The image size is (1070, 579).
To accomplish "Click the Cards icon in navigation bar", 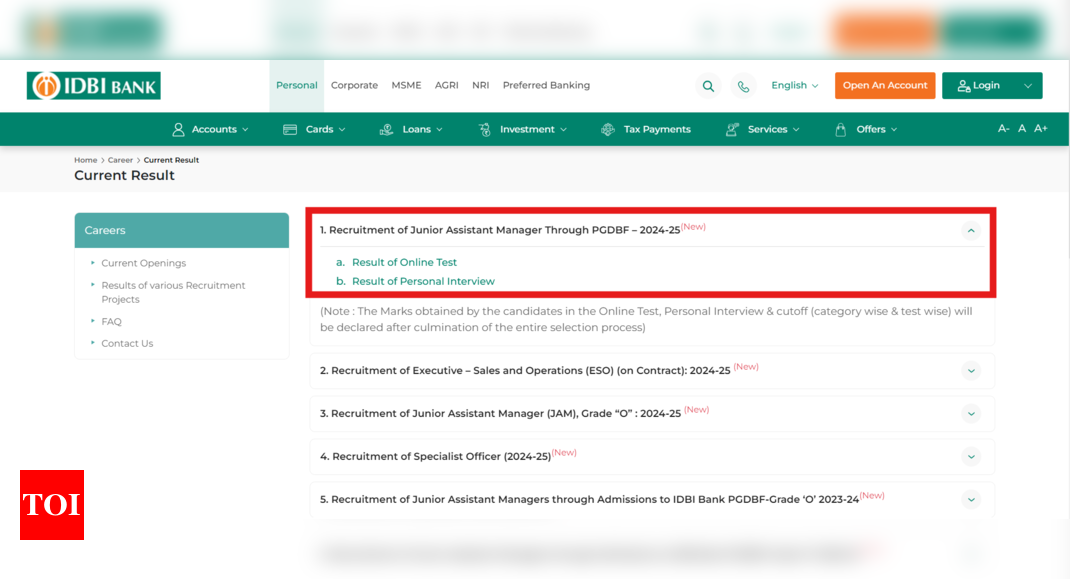I will coord(290,129).
